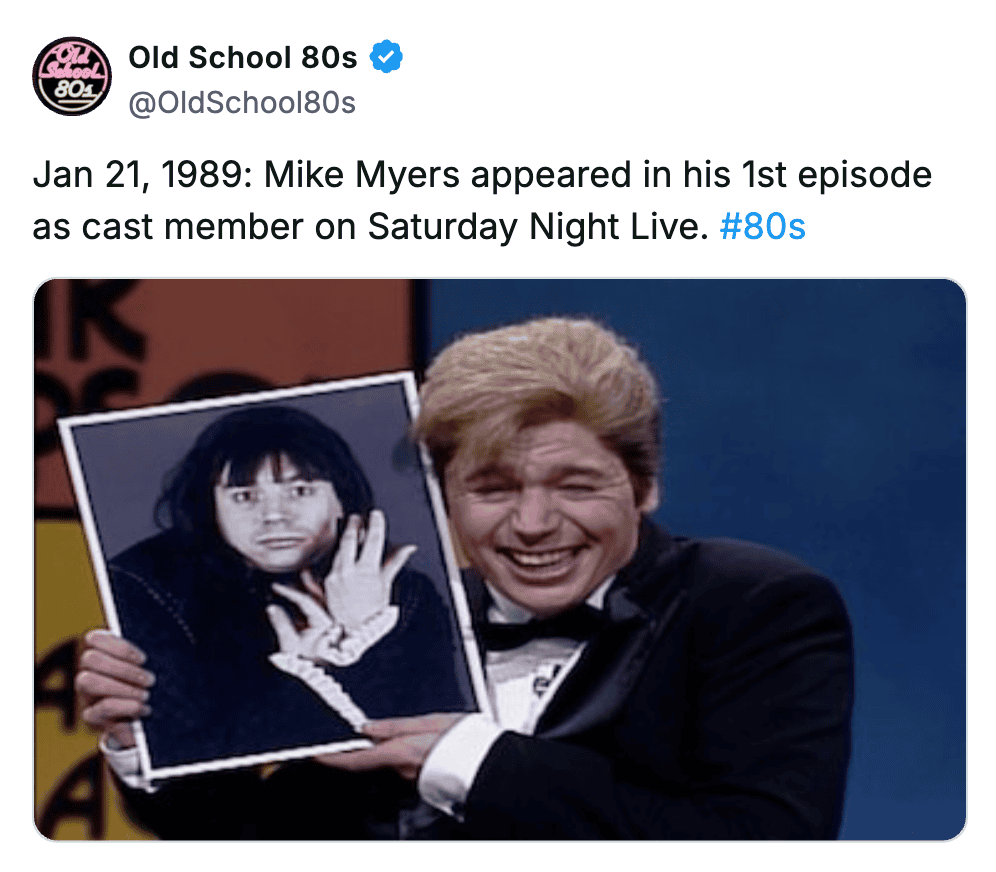Screen dimensions: 996x872
Task: Click the pink script logo inside avatar
Action: (x=71, y=64)
